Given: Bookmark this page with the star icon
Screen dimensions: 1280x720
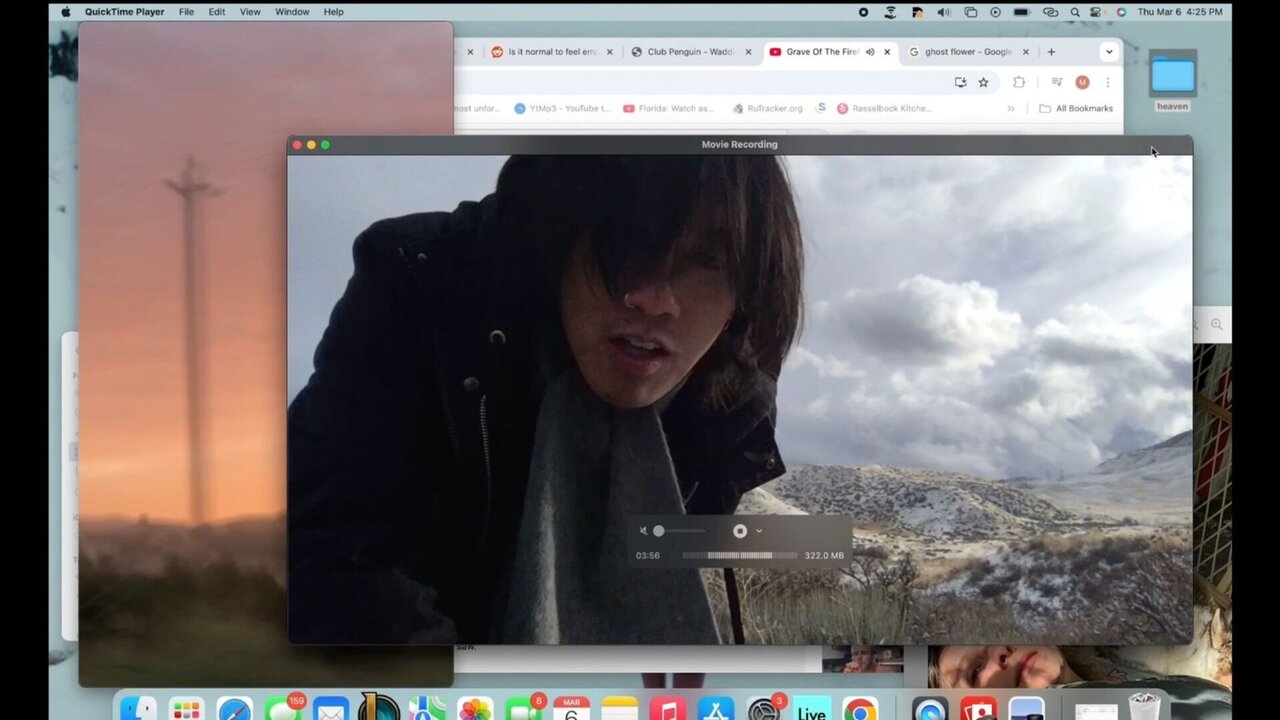Looking at the screenshot, I should [x=984, y=82].
